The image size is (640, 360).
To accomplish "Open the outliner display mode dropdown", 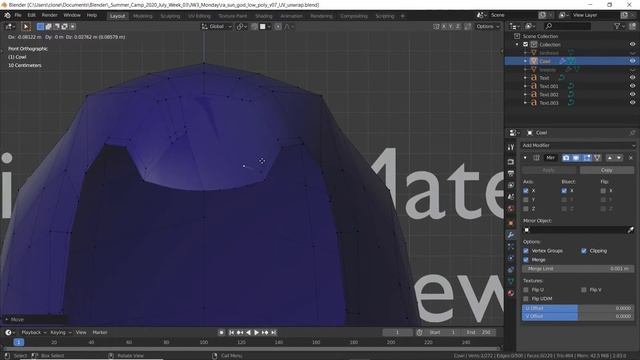I will [x=529, y=26].
